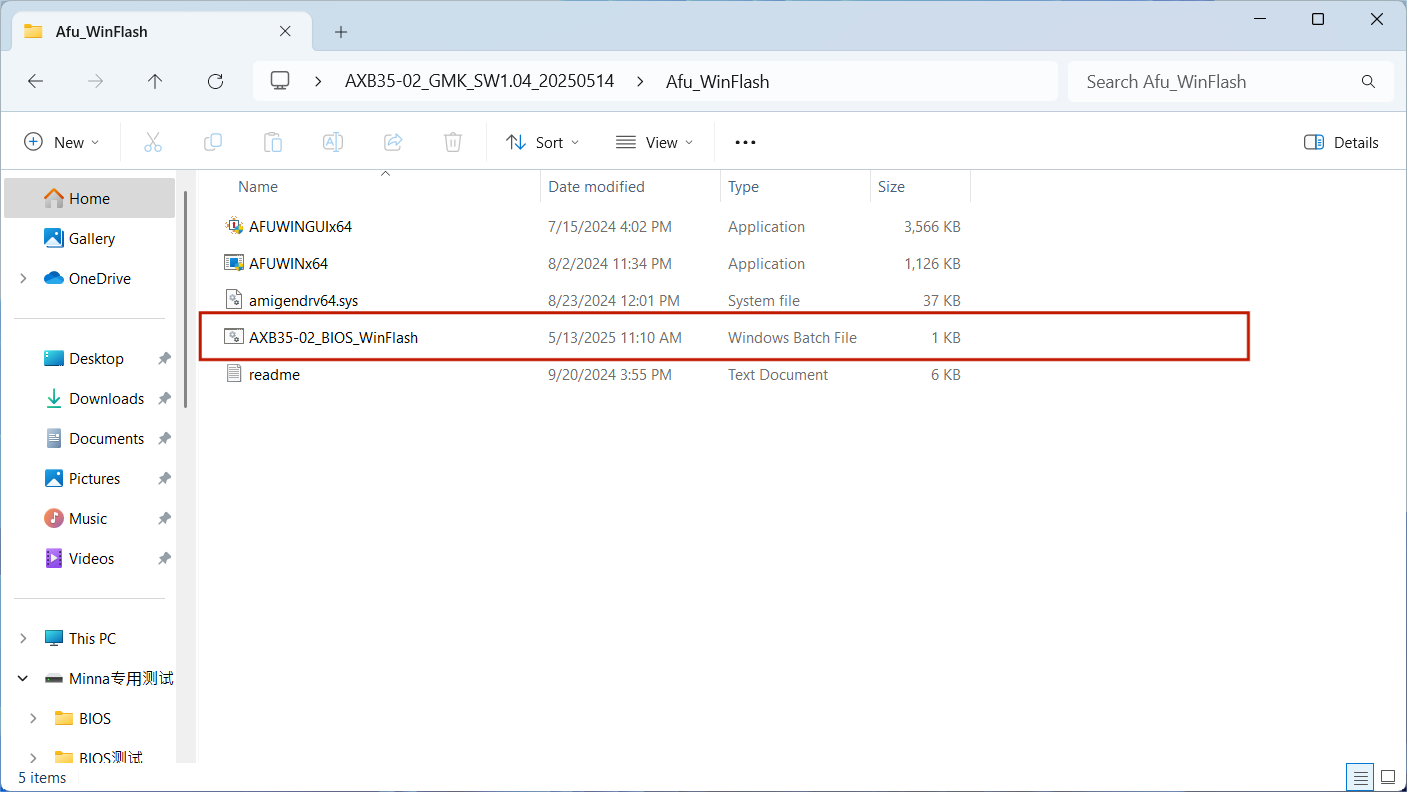This screenshot has width=1407, height=792.
Task: Unpin Videos from quick access
Action: click(x=164, y=559)
